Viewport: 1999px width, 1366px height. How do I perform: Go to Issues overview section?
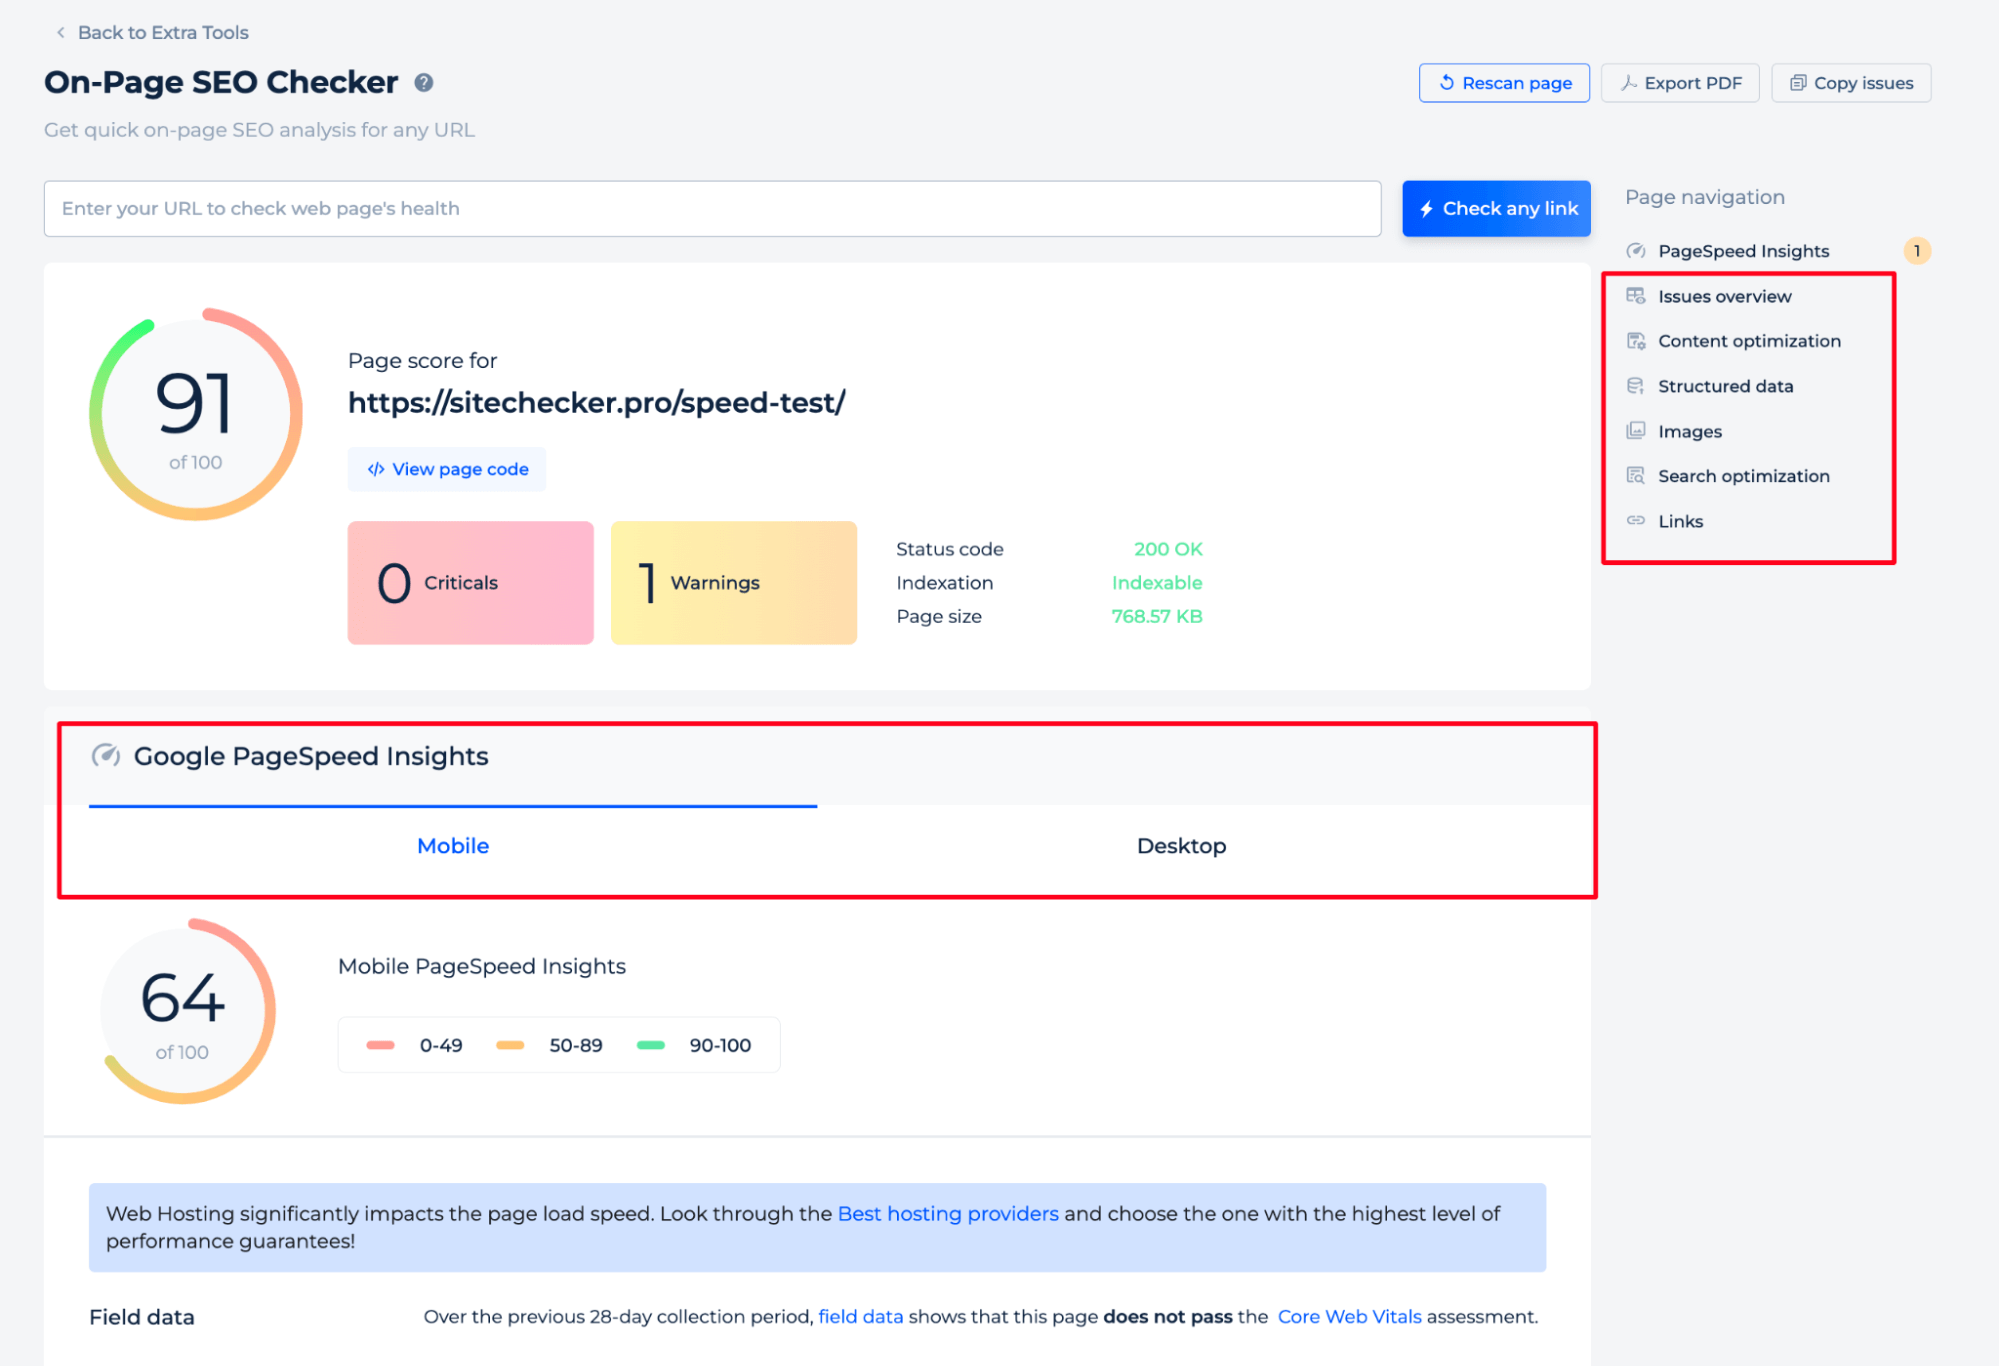click(1724, 296)
